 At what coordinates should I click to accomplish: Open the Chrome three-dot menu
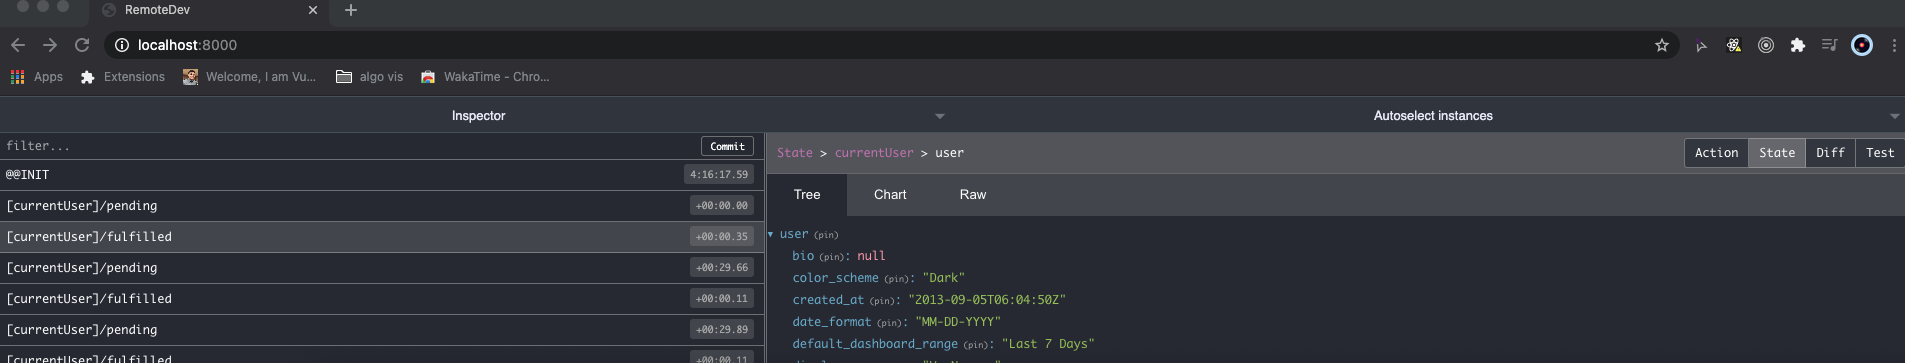[x=1894, y=45]
